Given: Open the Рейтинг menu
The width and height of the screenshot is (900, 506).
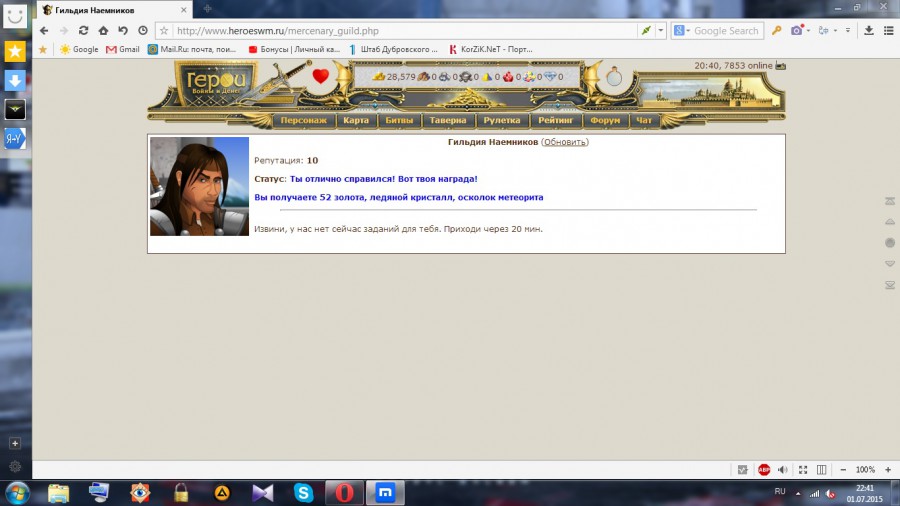Looking at the screenshot, I should [556, 120].
